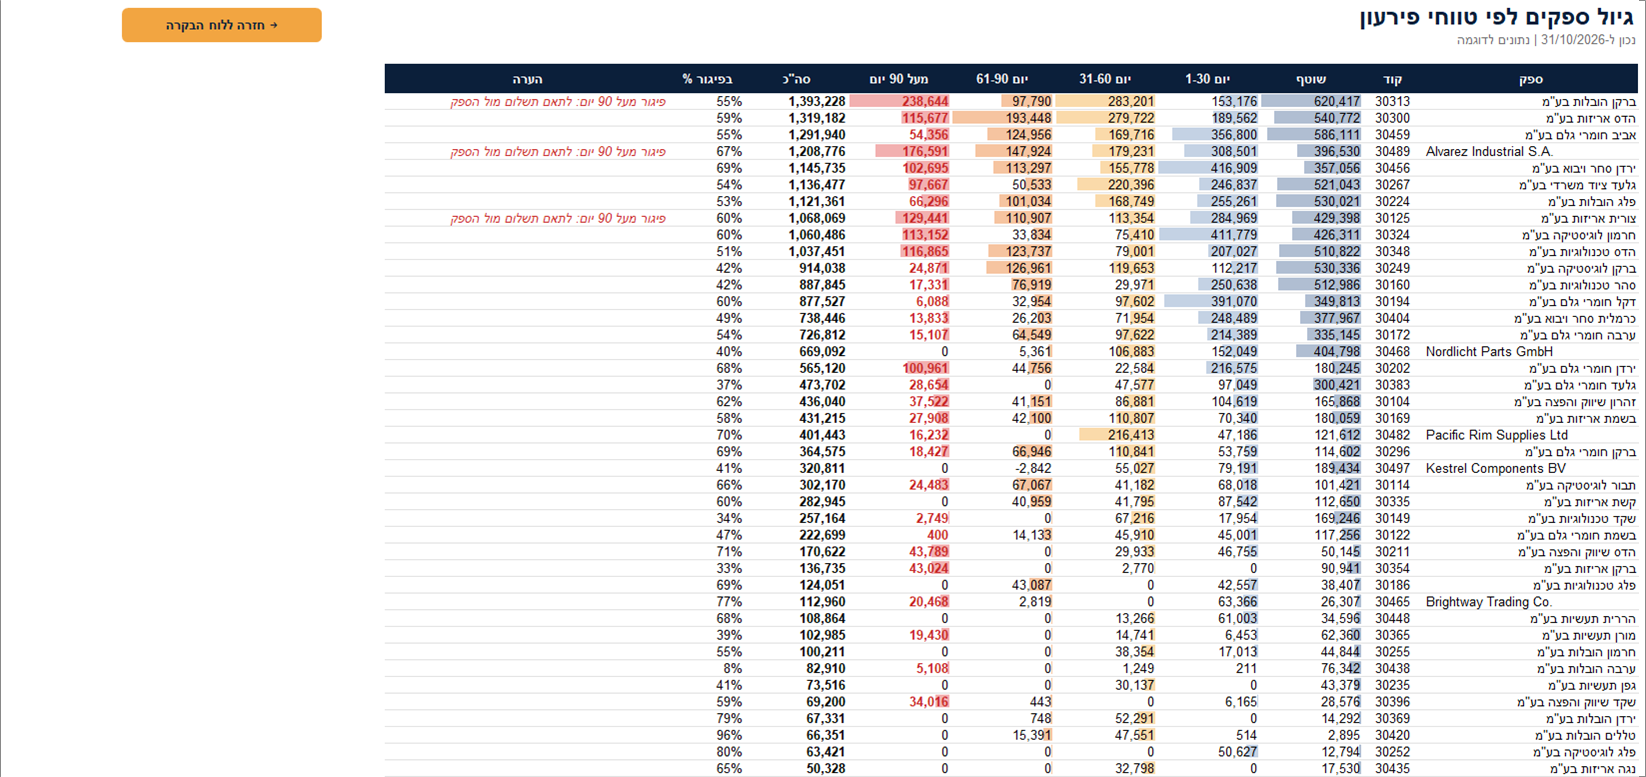Select supplier code 30300
Viewport: 1646px width, 777px height.
1392,118
